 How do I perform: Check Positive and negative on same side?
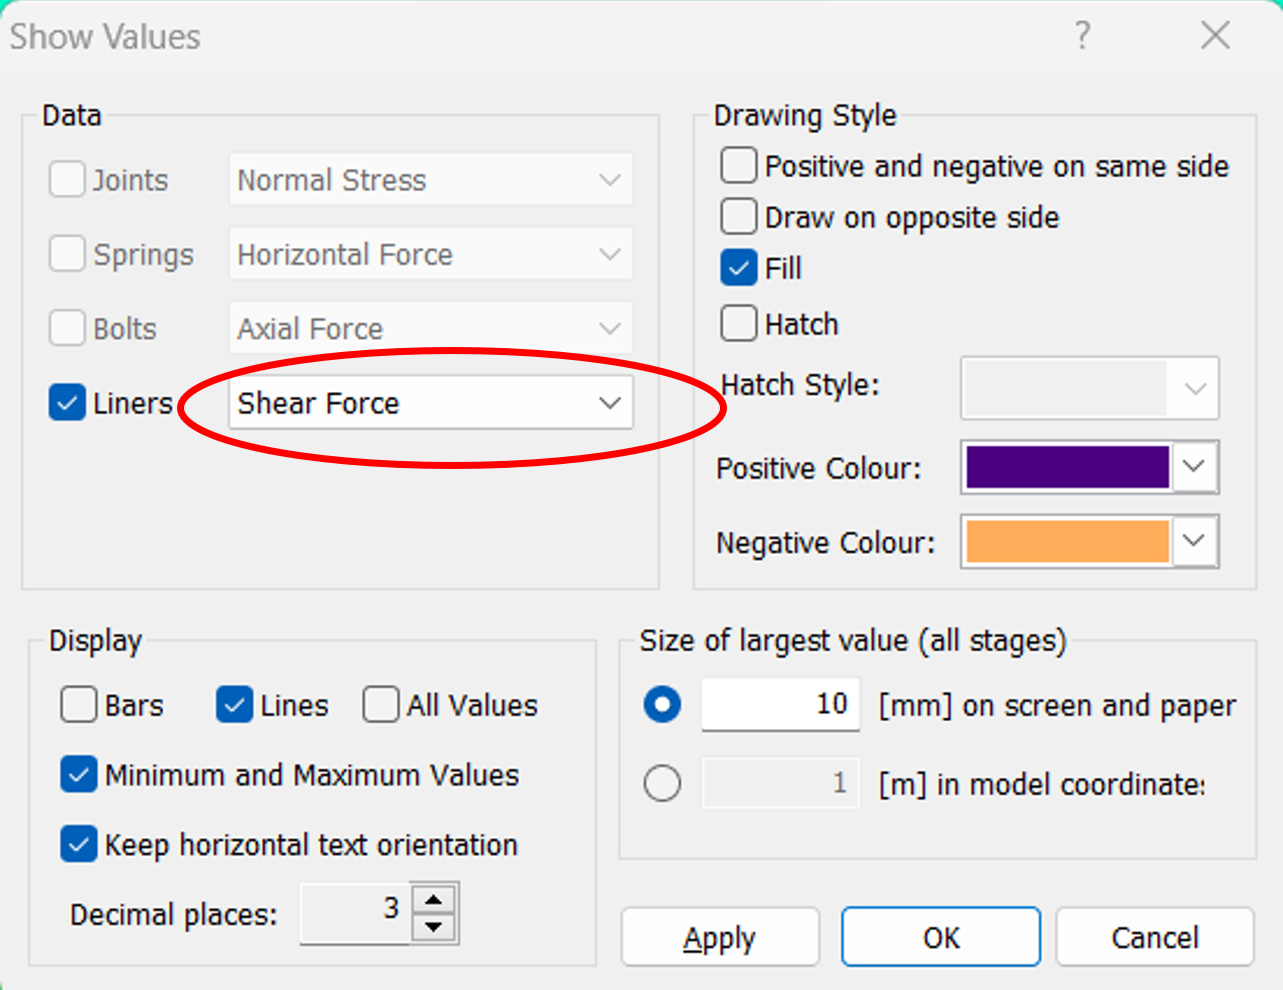[738, 166]
